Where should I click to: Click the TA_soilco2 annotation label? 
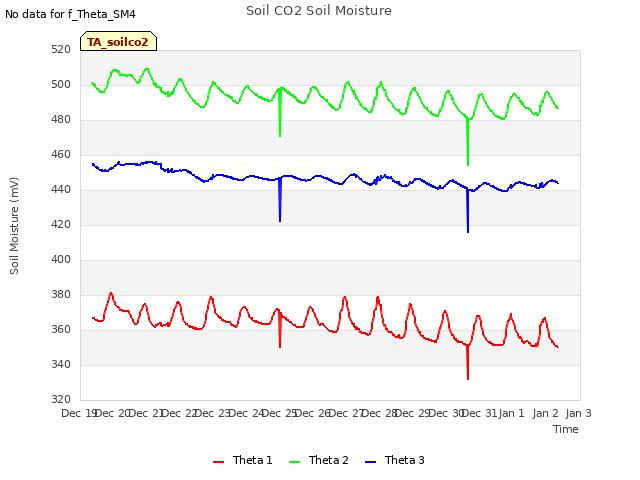[118, 41]
